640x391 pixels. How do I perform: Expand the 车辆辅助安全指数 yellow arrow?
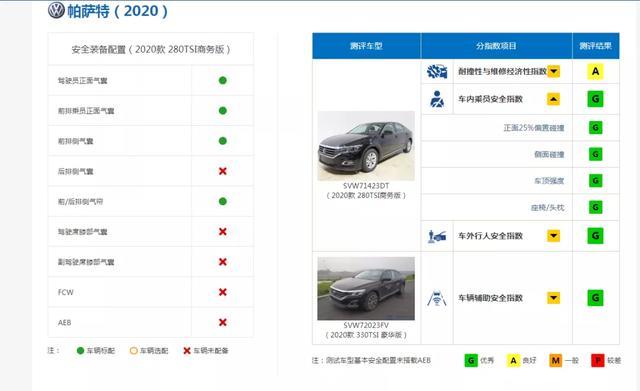coord(553,298)
